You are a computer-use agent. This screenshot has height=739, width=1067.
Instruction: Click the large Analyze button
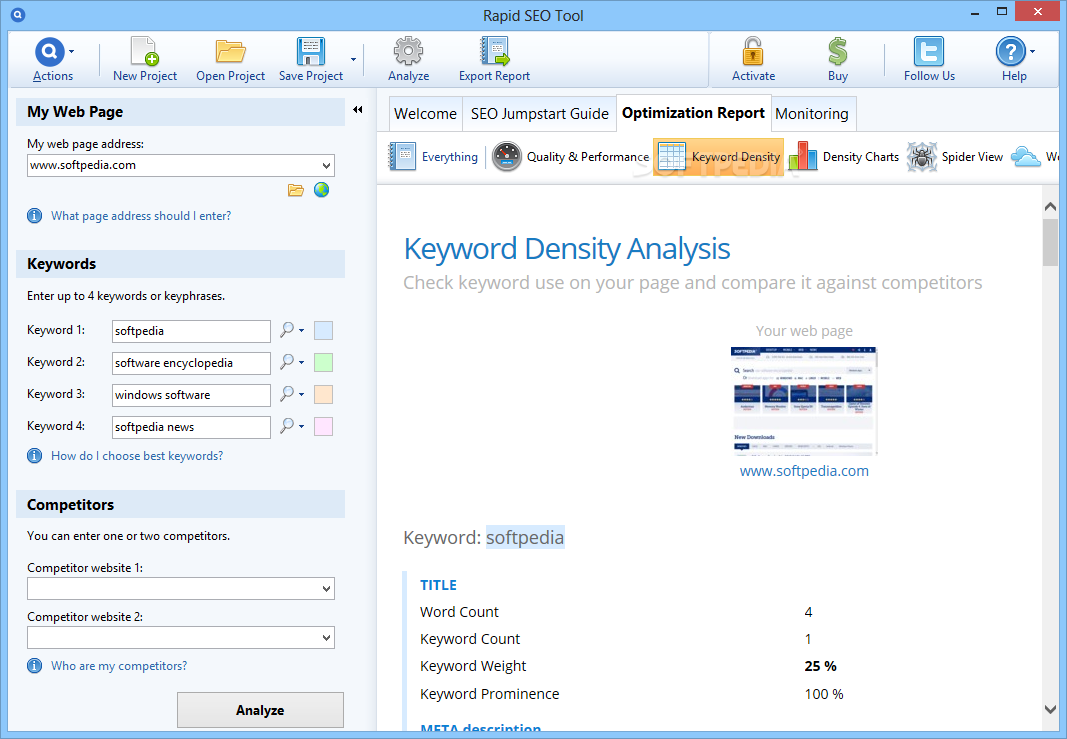tap(260, 710)
